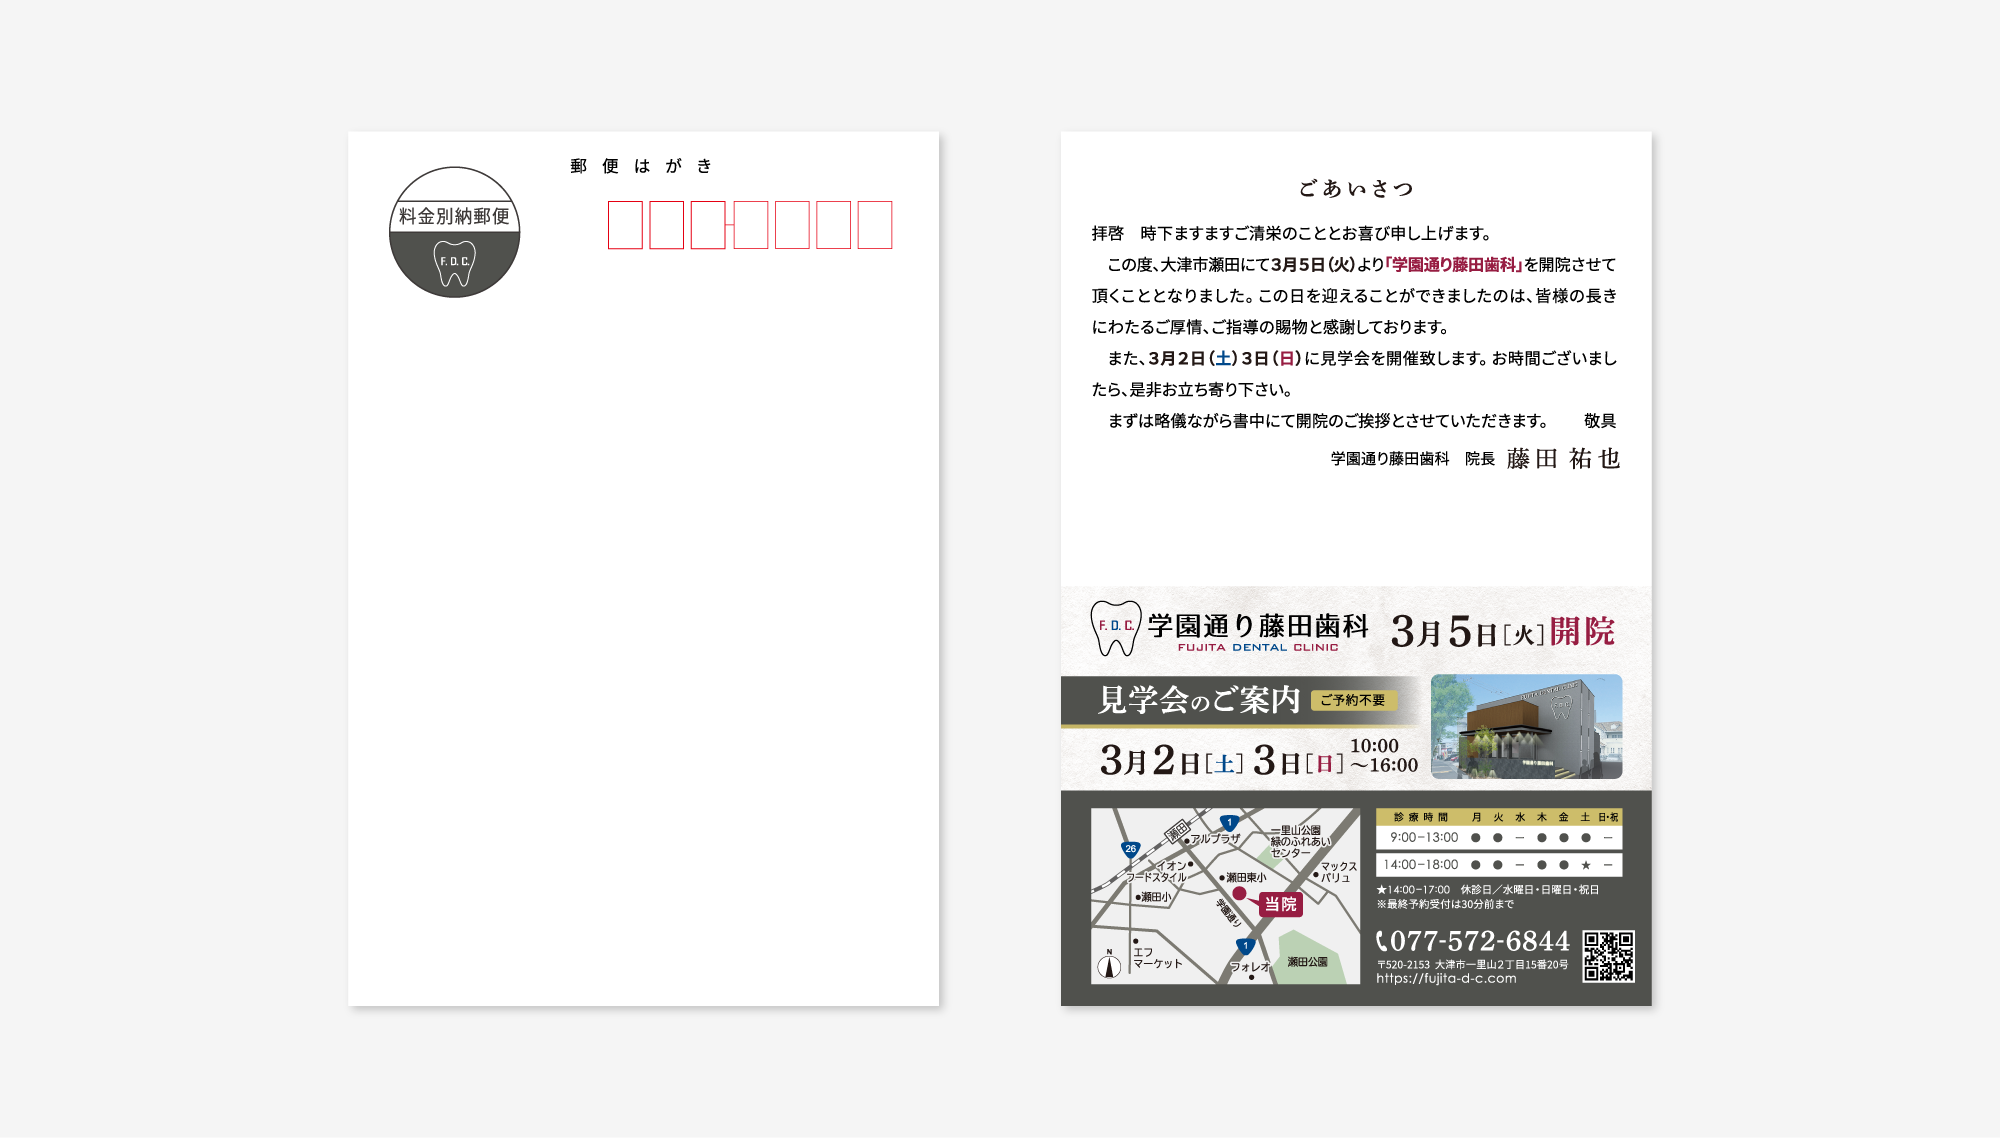Click the red 「学園通り藤田歯科」 text in letter
The height and width of the screenshot is (1138, 2000).
click(x=1453, y=265)
